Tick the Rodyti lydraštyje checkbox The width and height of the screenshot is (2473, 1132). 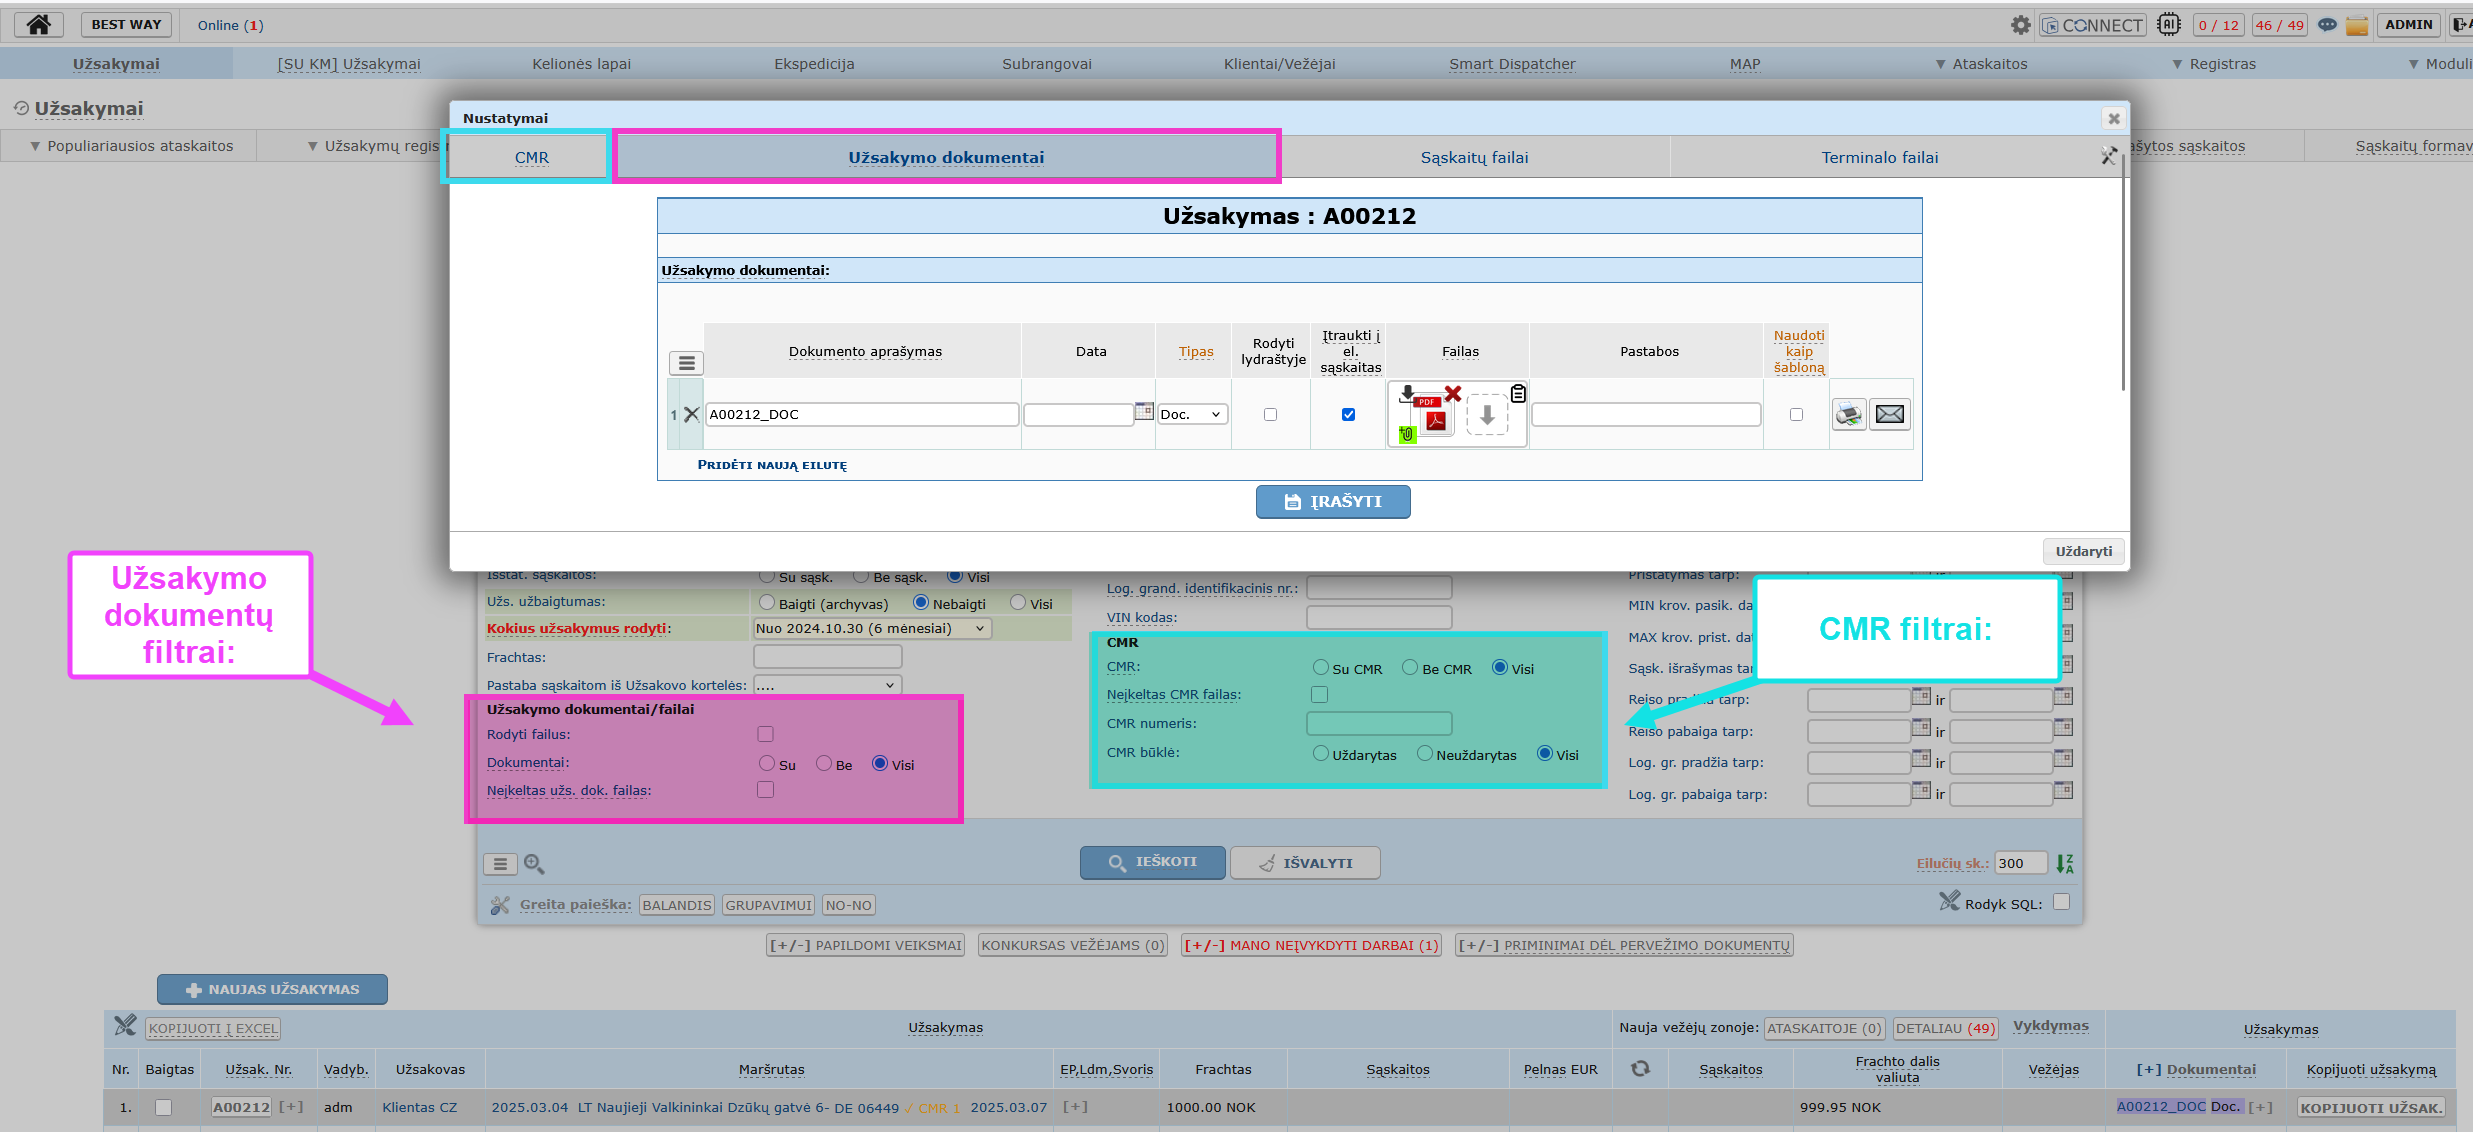(x=1270, y=414)
